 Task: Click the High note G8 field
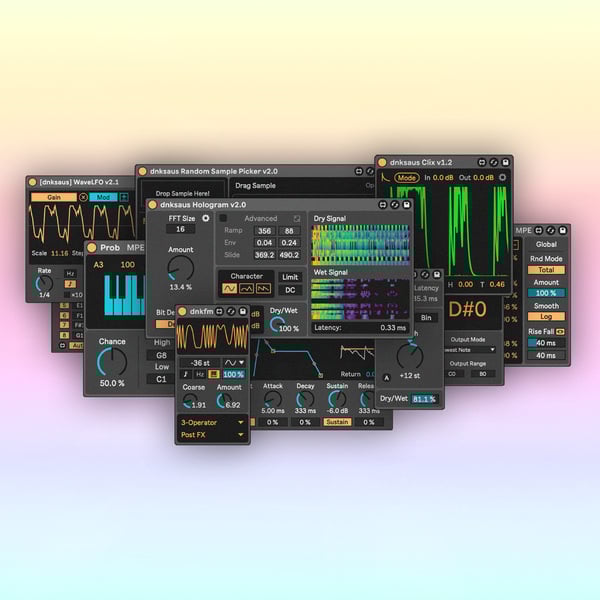(x=161, y=355)
